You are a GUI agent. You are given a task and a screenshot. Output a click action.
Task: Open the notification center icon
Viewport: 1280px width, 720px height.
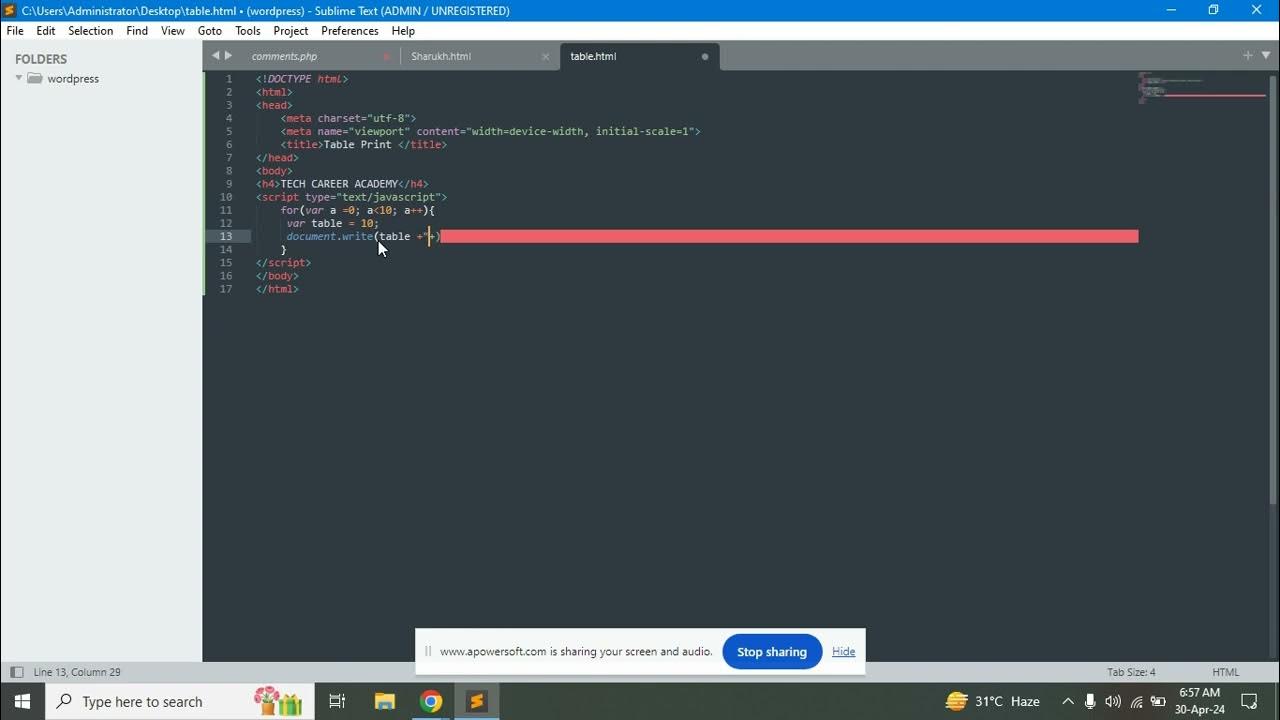1249,701
